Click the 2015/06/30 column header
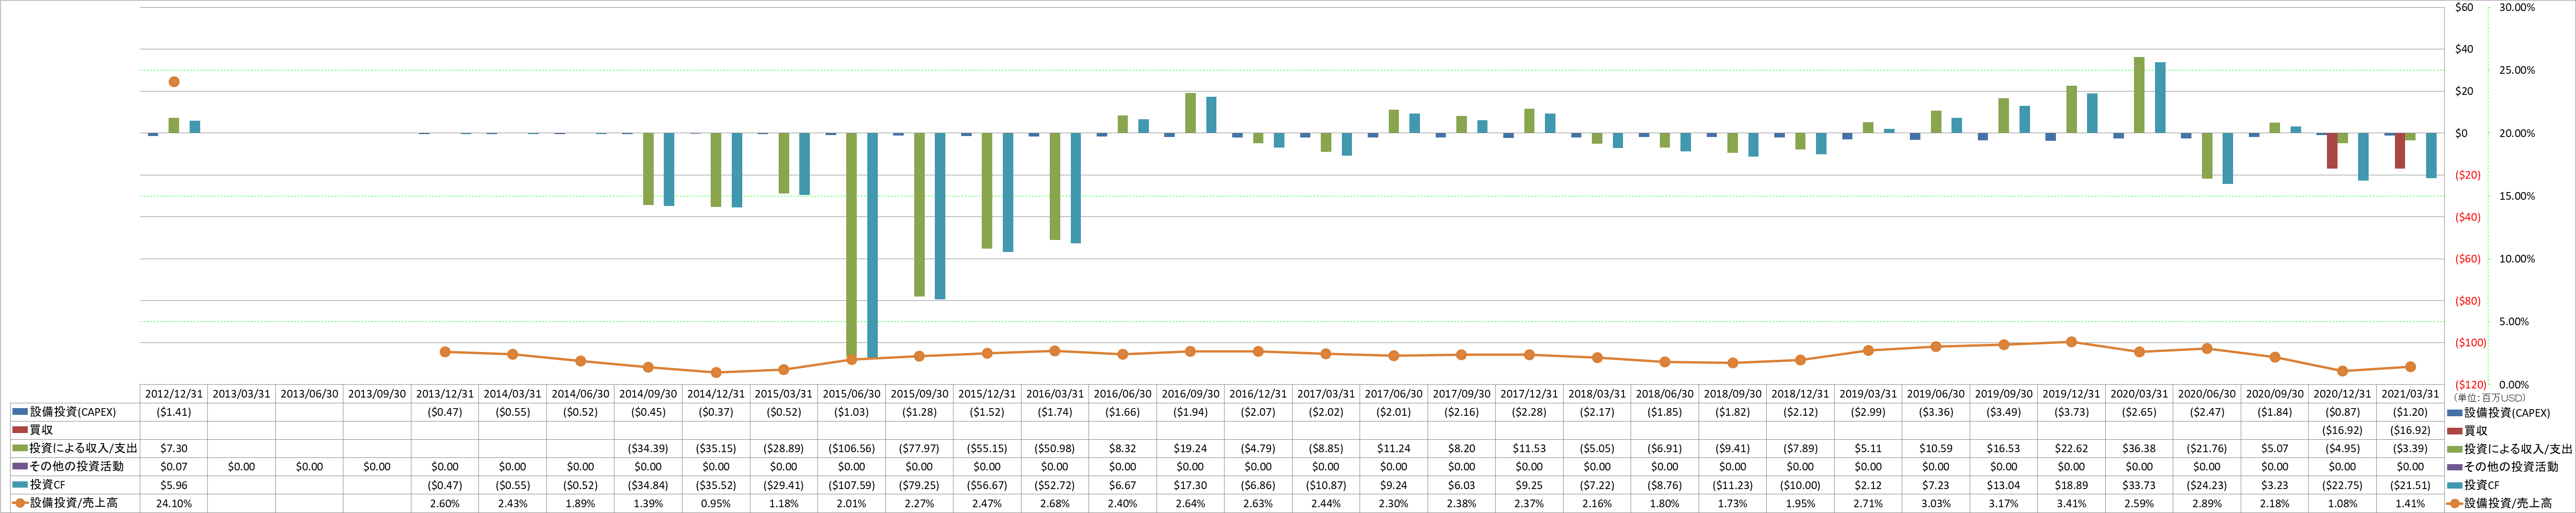The width and height of the screenshot is (2576, 513). tap(851, 394)
